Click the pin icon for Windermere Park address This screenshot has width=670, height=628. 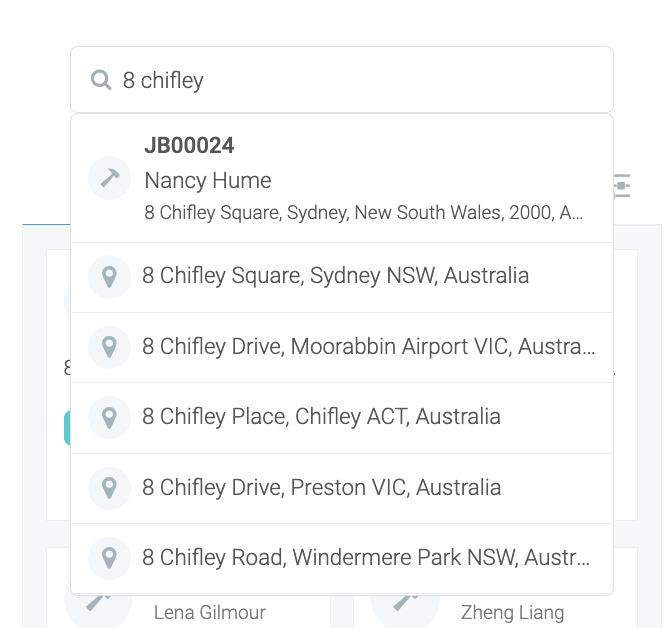pyautogui.click(x=109, y=558)
